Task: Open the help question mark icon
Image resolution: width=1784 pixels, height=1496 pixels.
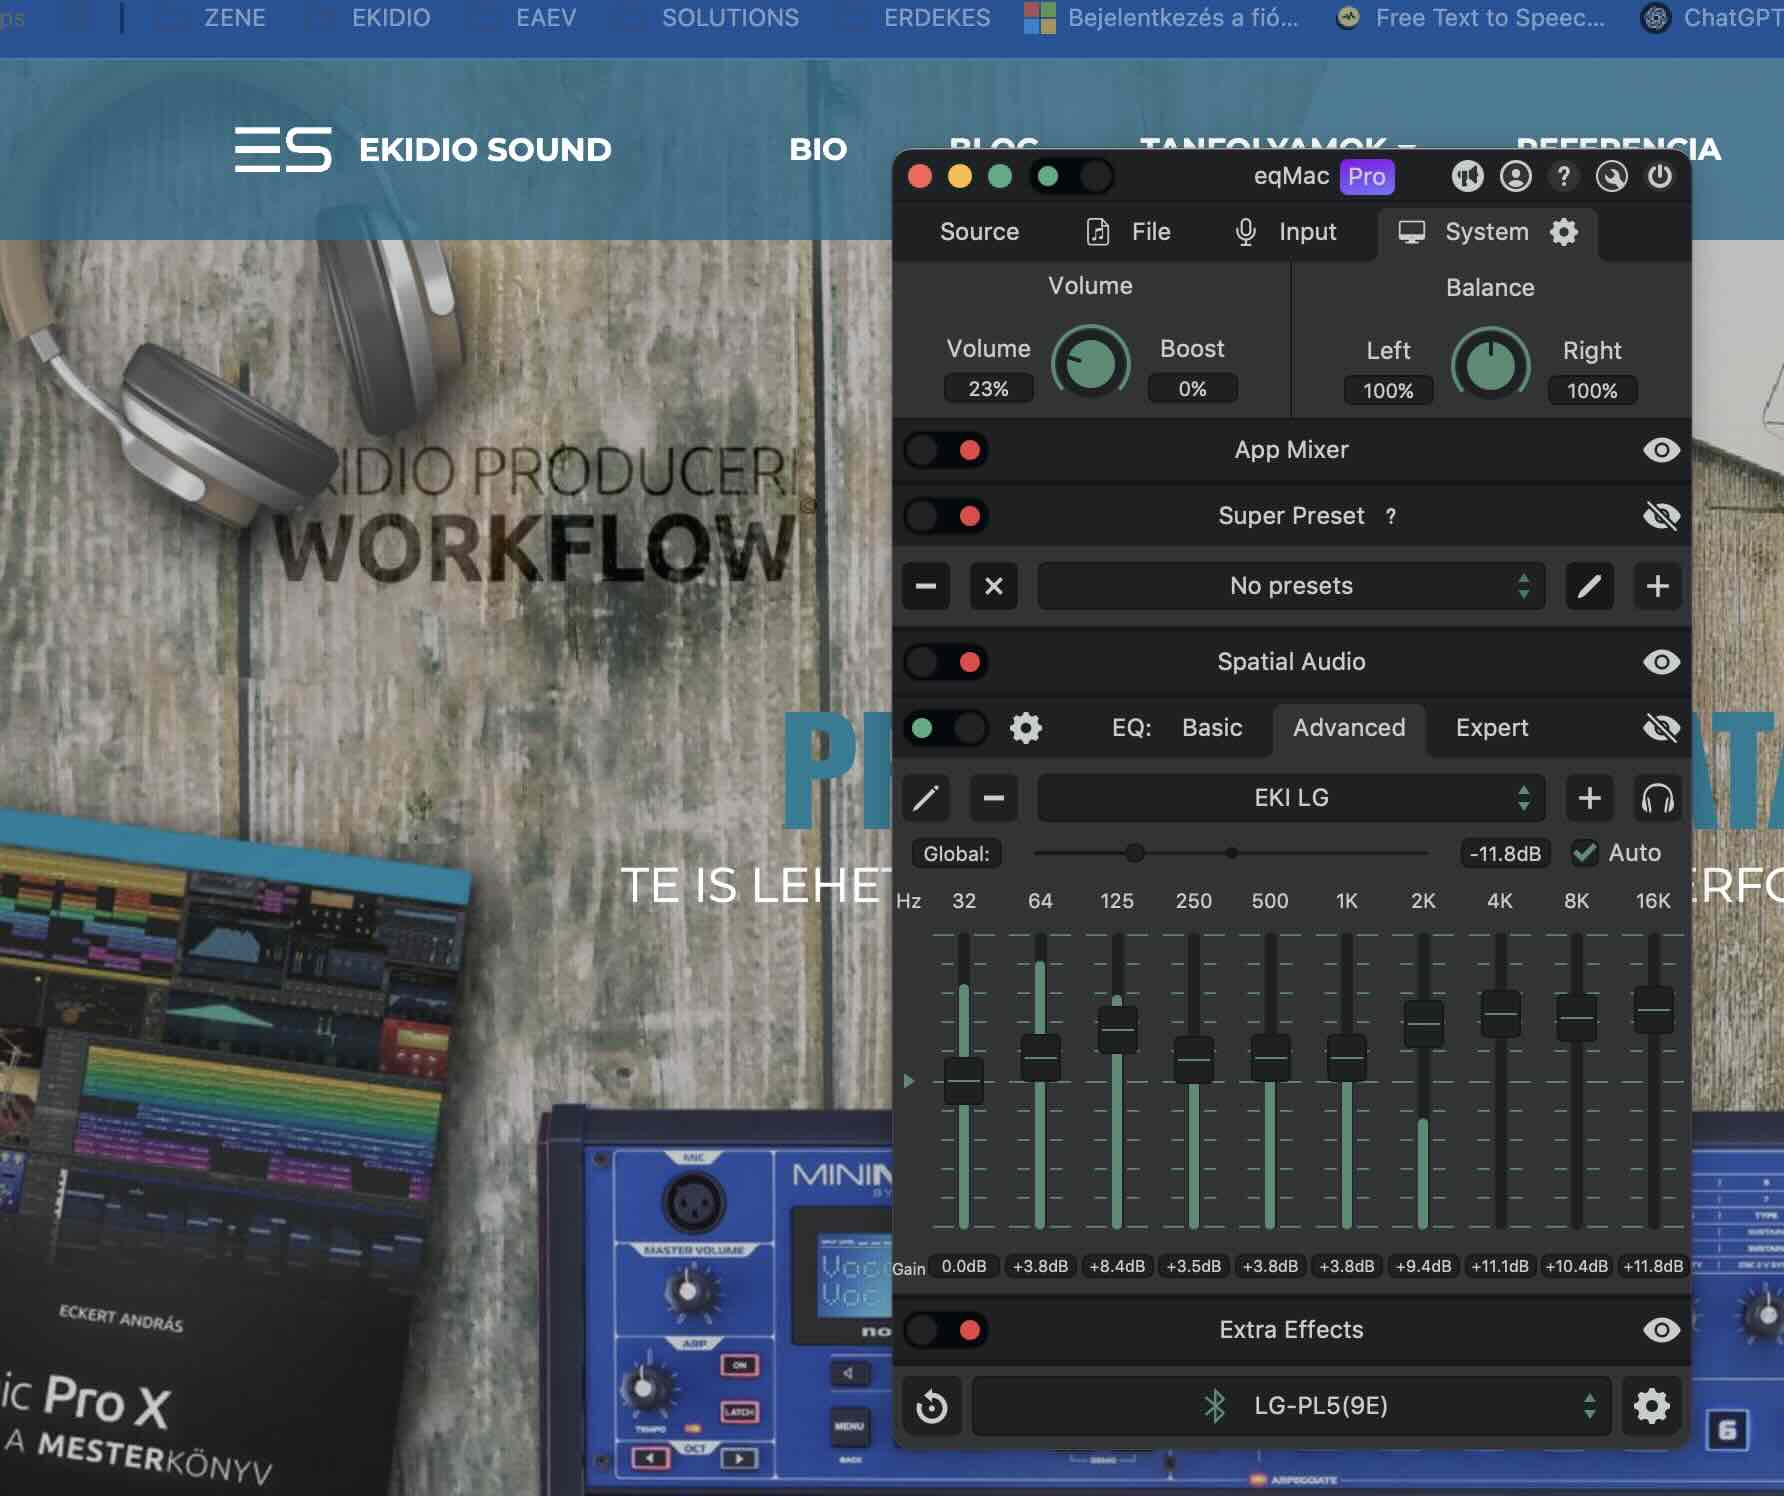Action: pos(1564,176)
